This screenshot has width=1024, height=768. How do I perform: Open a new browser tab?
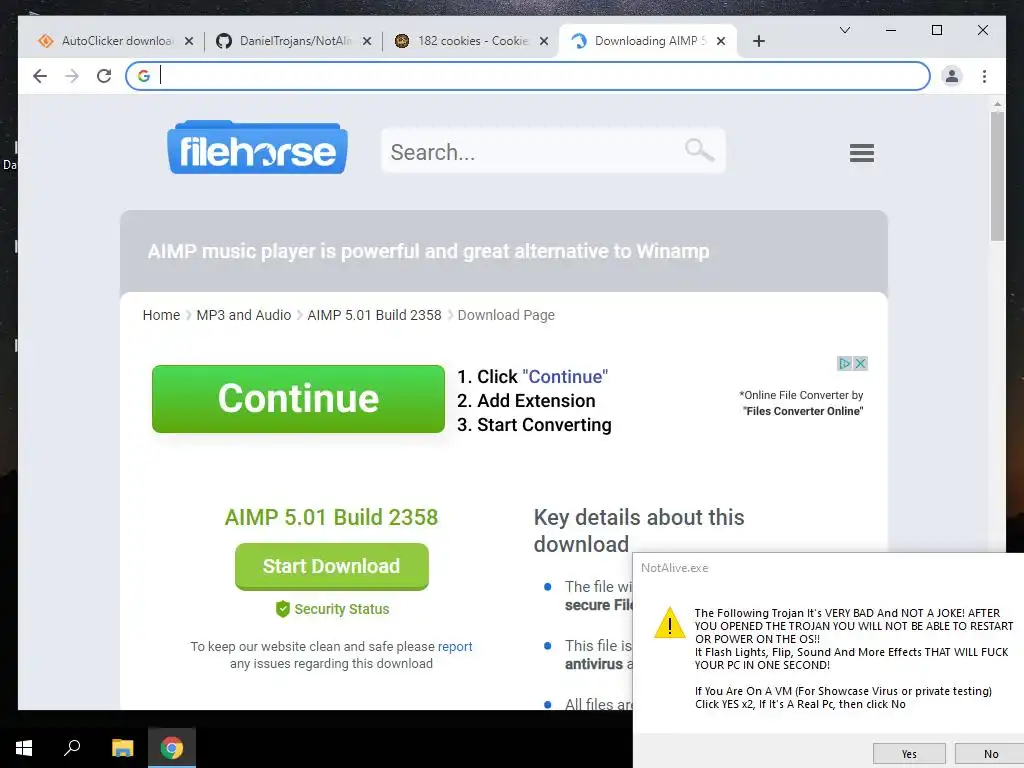[x=758, y=41]
